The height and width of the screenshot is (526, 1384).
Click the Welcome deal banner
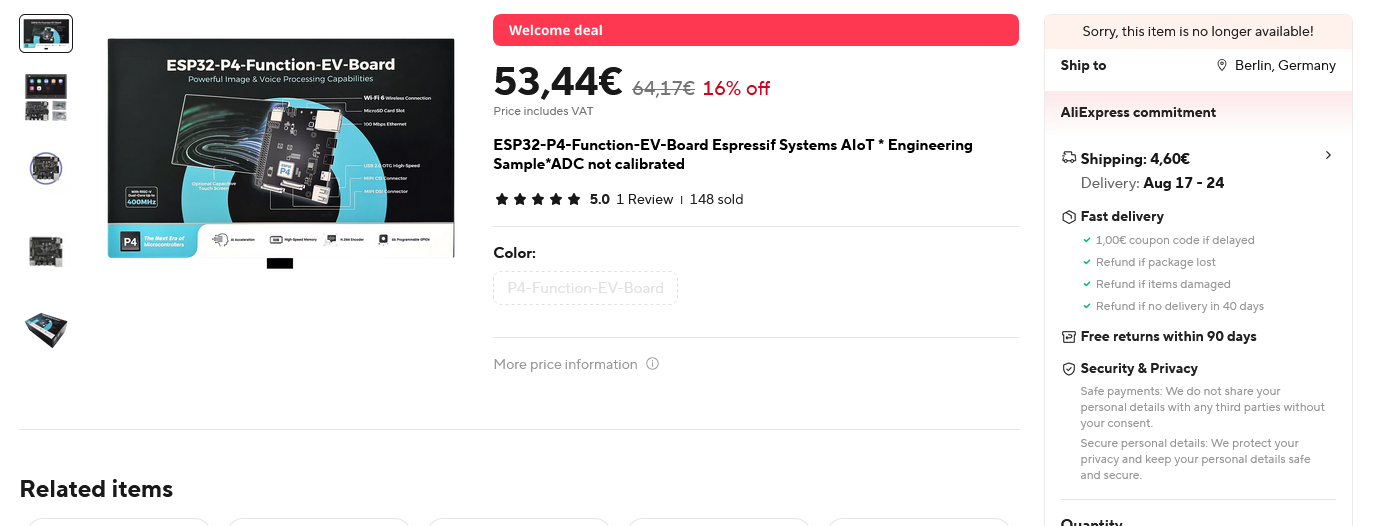756,30
